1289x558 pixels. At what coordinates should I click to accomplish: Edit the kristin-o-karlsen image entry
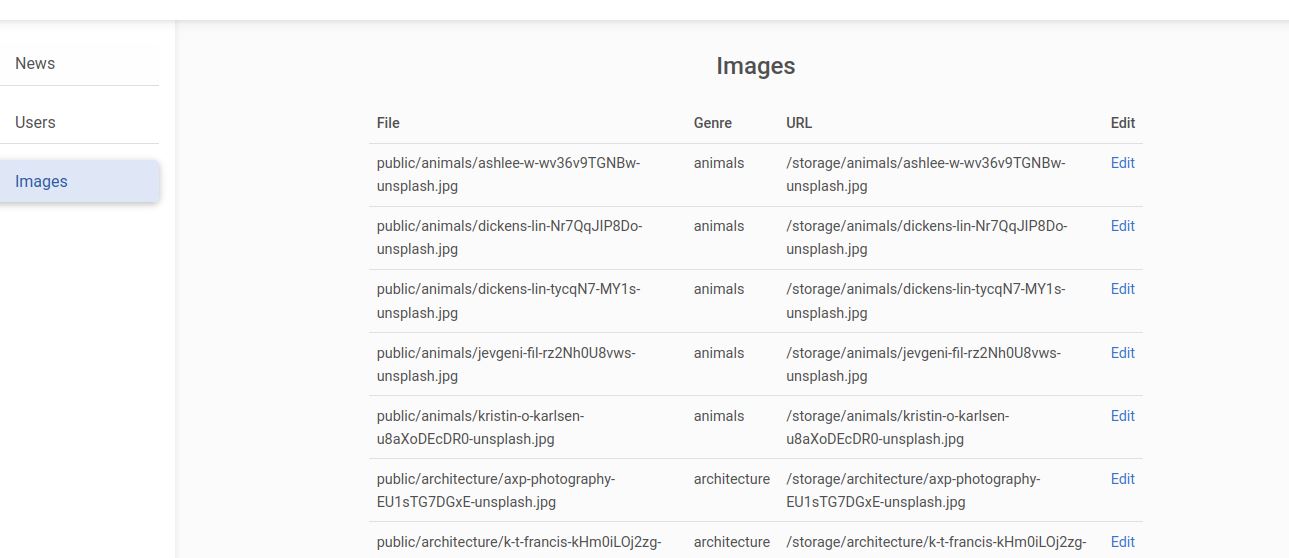(x=1122, y=416)
